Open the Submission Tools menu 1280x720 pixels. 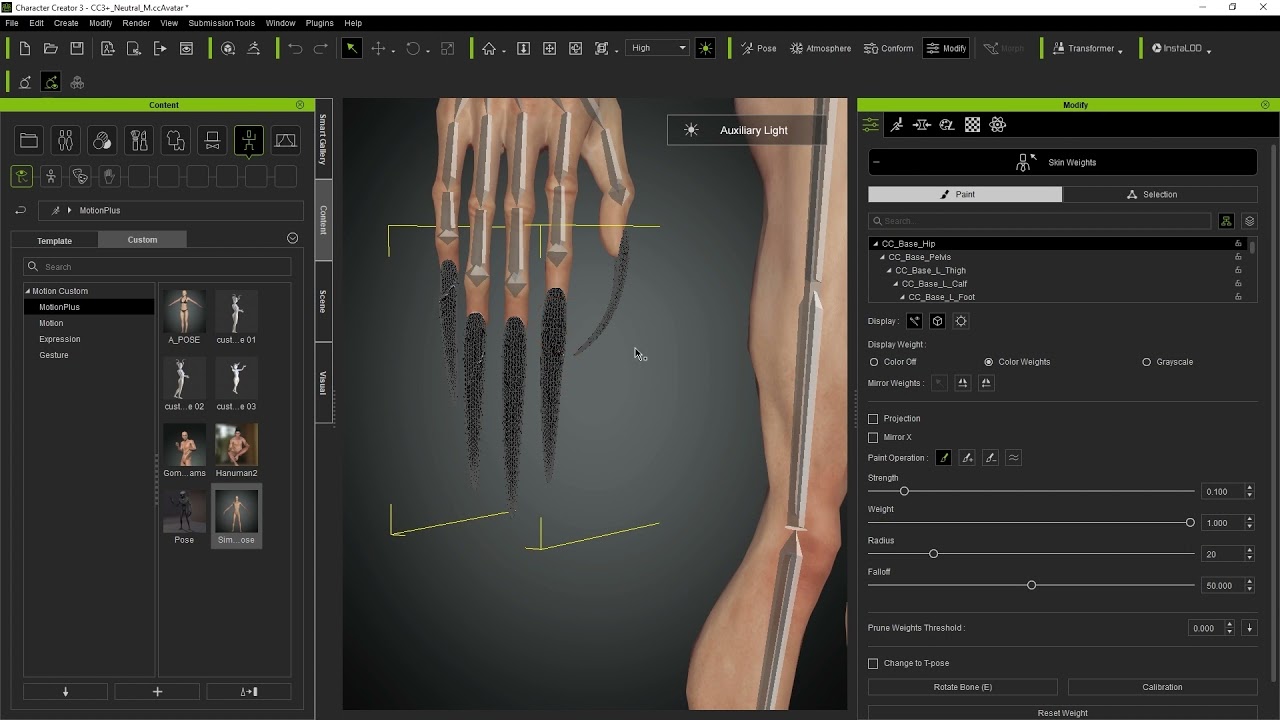221,23
